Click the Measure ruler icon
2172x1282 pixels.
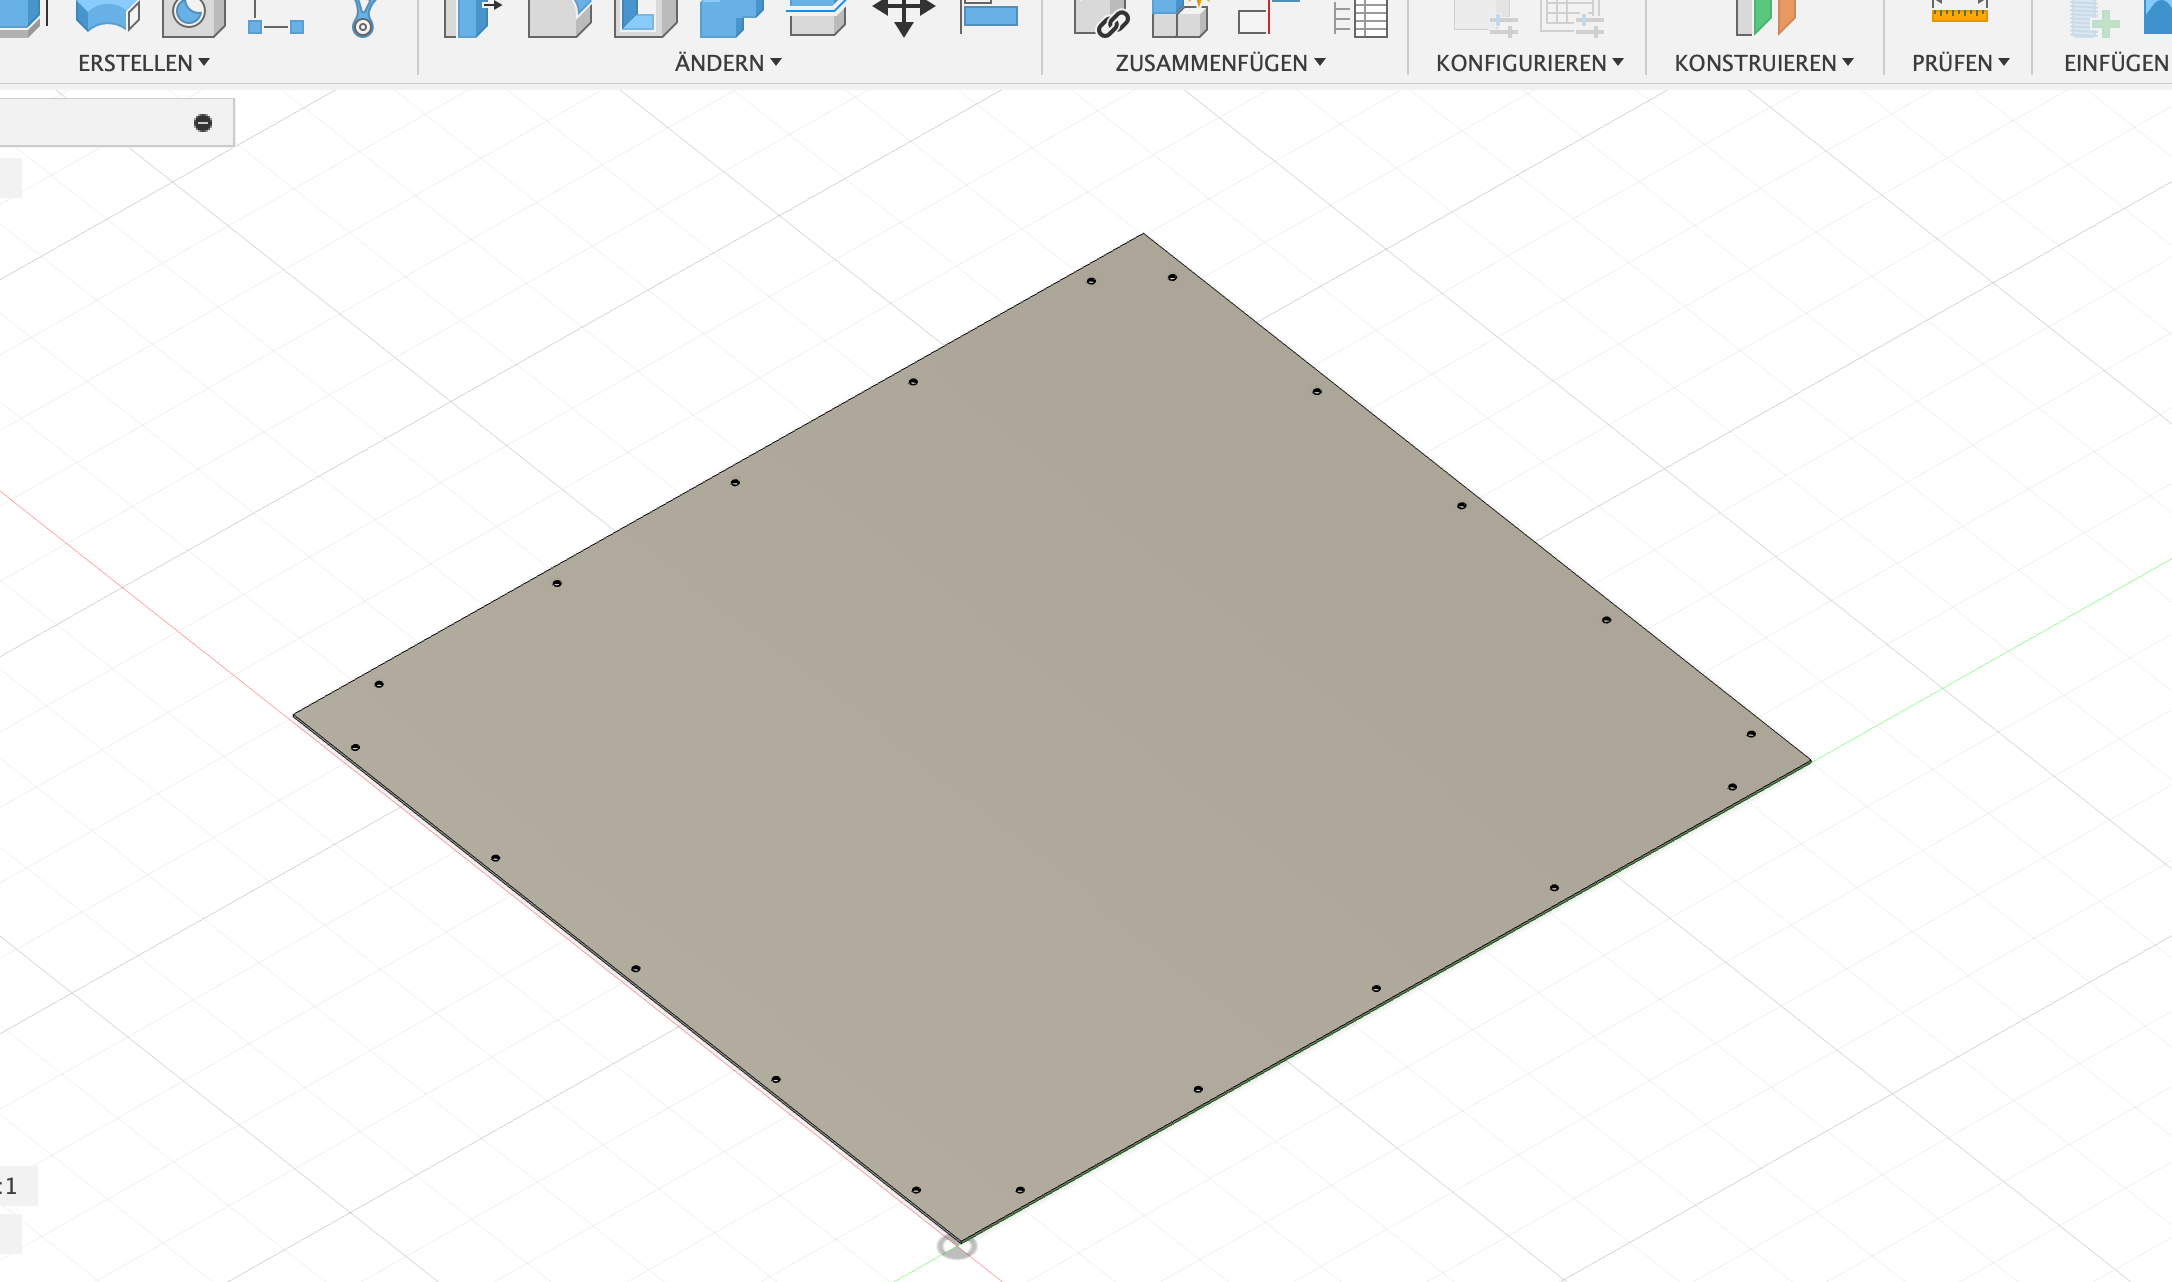1958,13
